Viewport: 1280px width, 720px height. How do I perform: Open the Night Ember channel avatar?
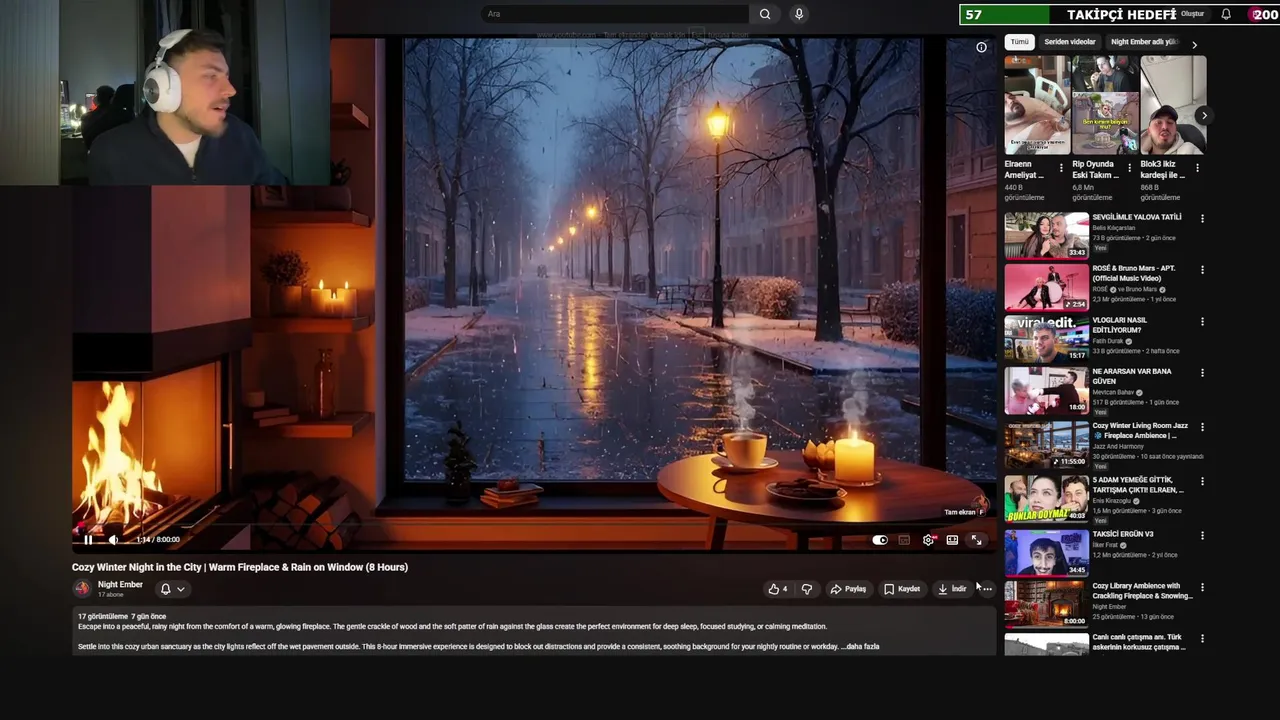[82, 589]
